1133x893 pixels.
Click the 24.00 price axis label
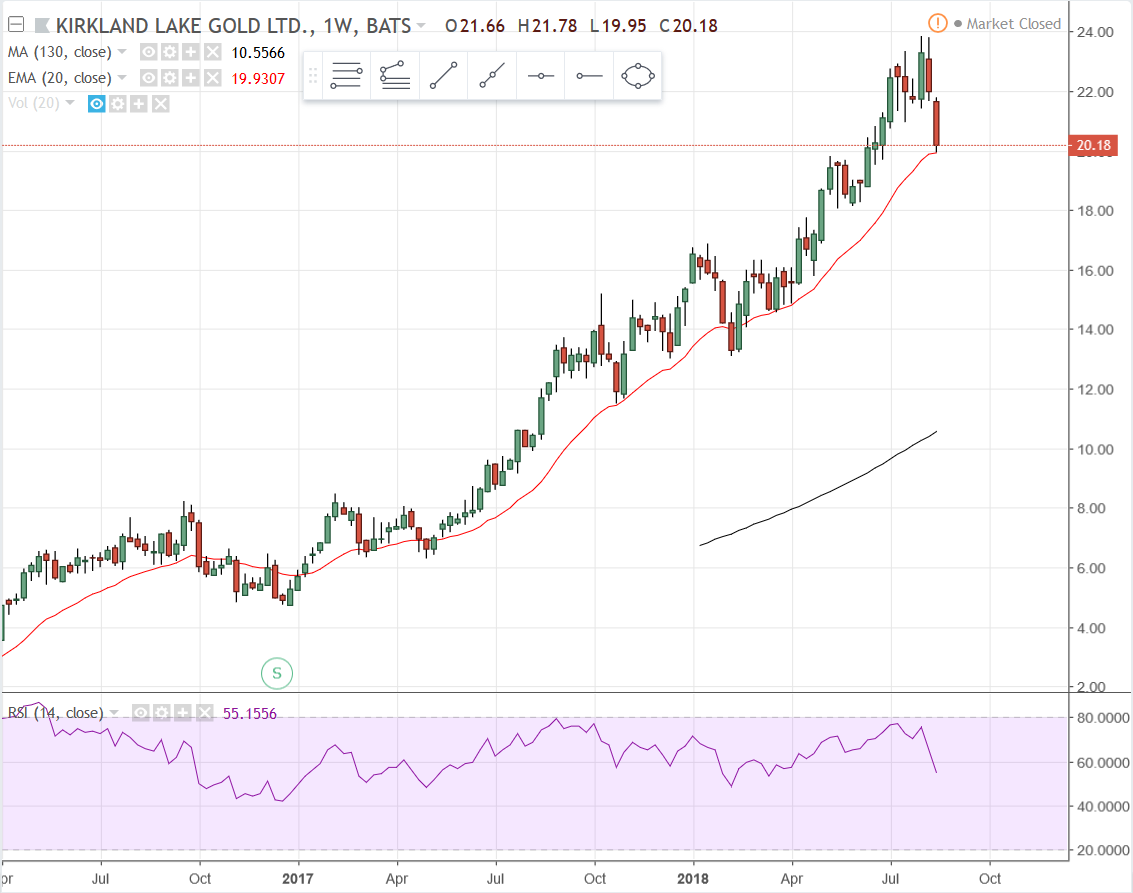pos(1095,32)
